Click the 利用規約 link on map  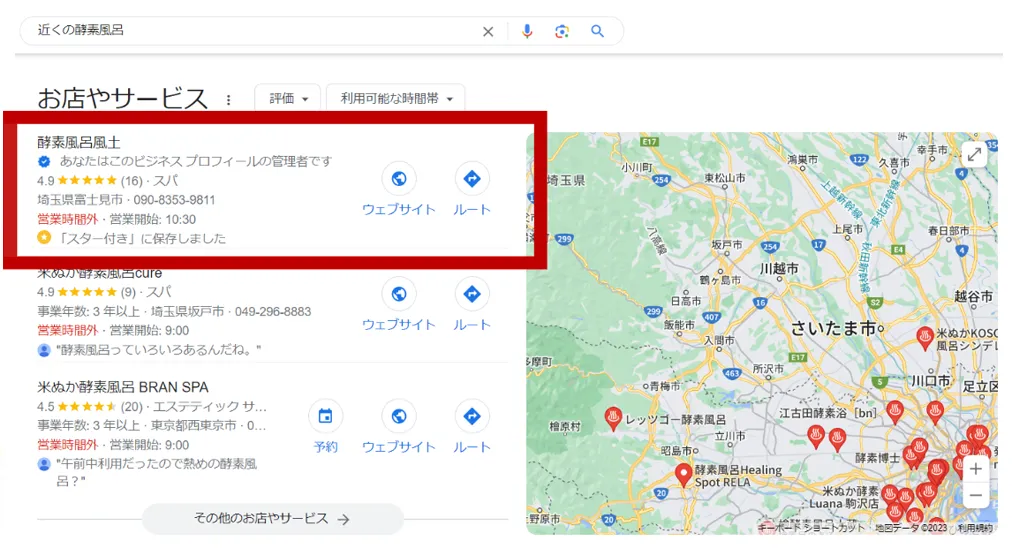coord(975,528)
